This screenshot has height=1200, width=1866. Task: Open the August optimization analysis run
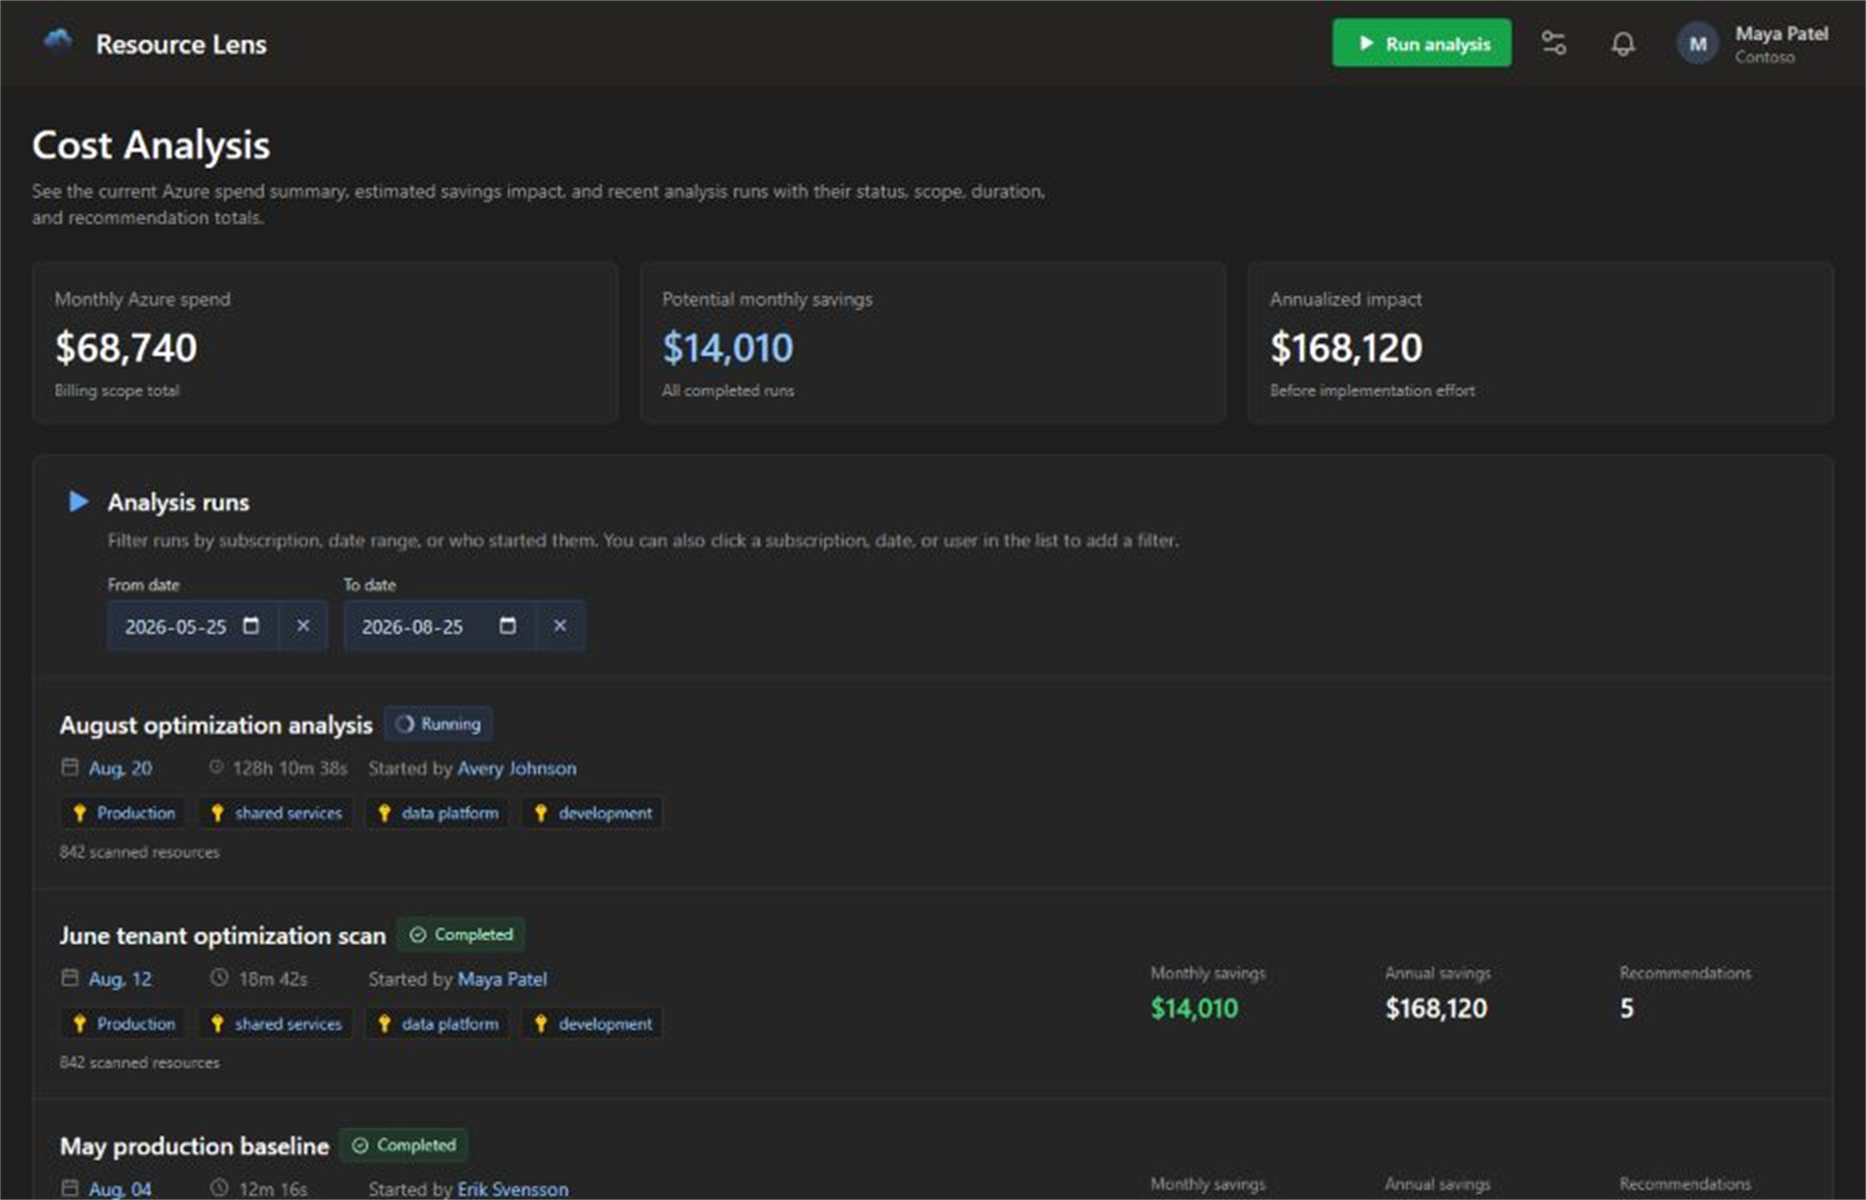tap(216, 724)
